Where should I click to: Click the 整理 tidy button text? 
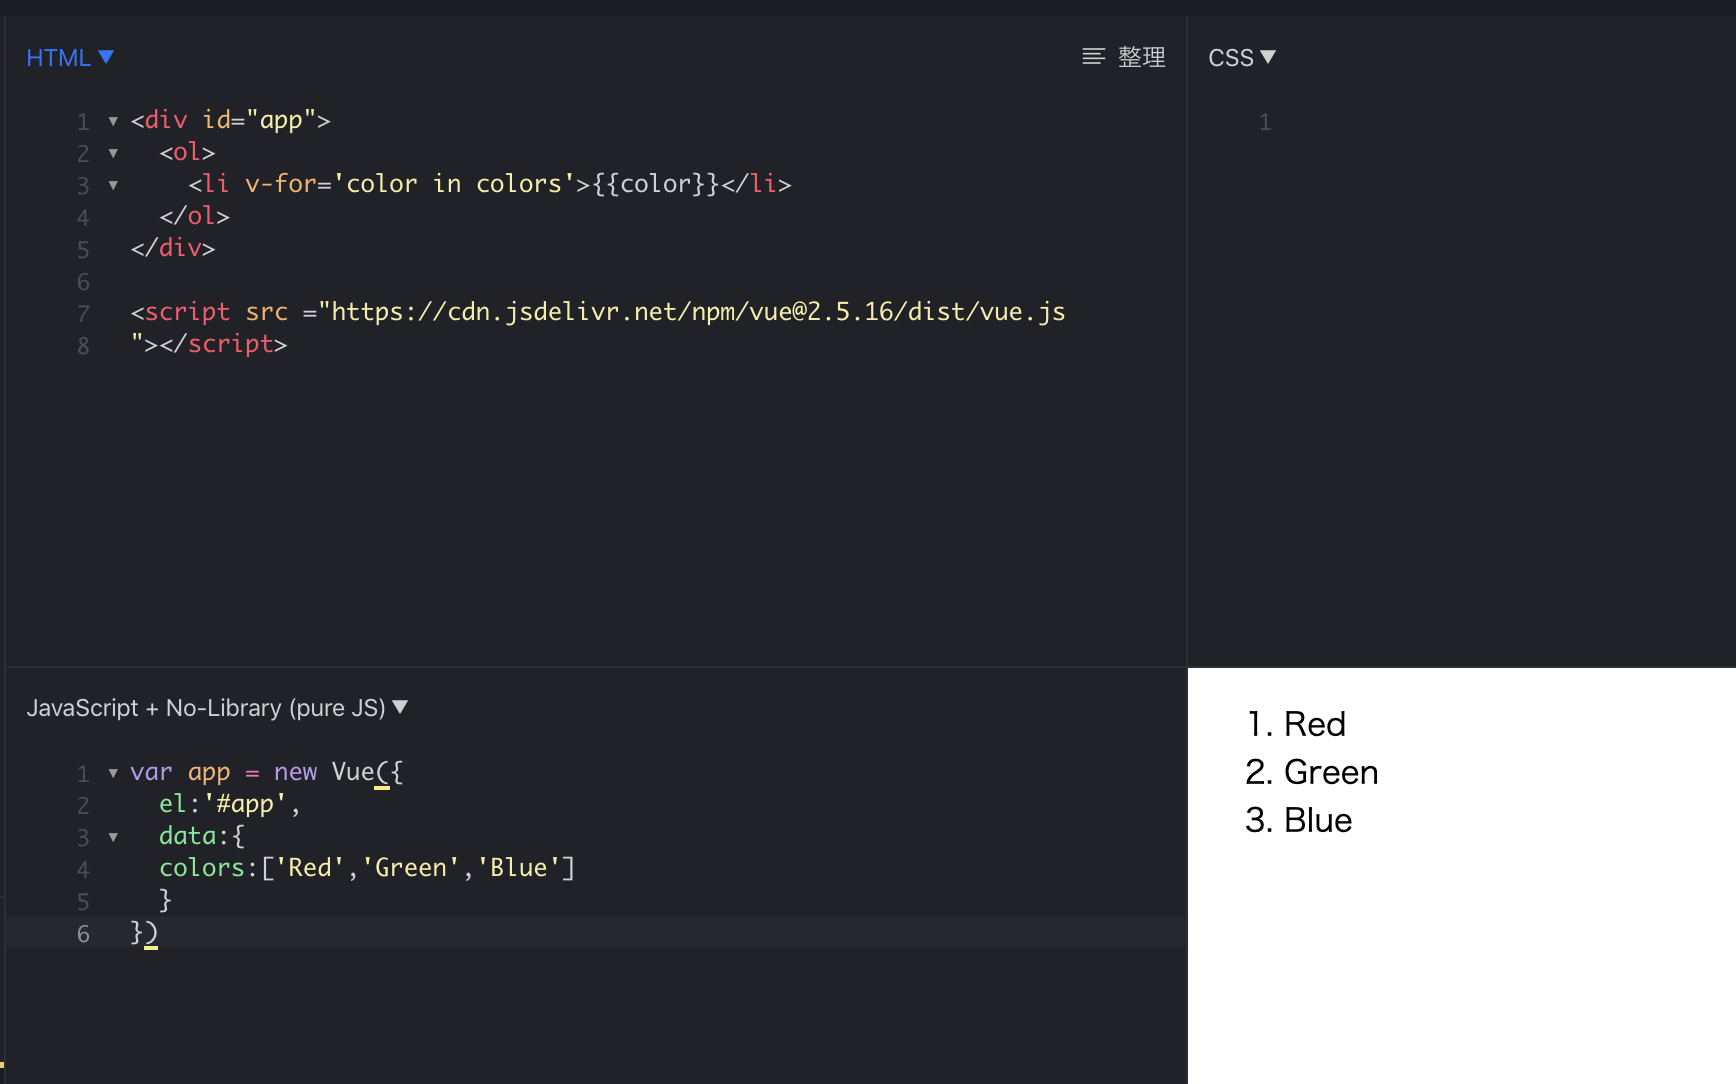1141,57
